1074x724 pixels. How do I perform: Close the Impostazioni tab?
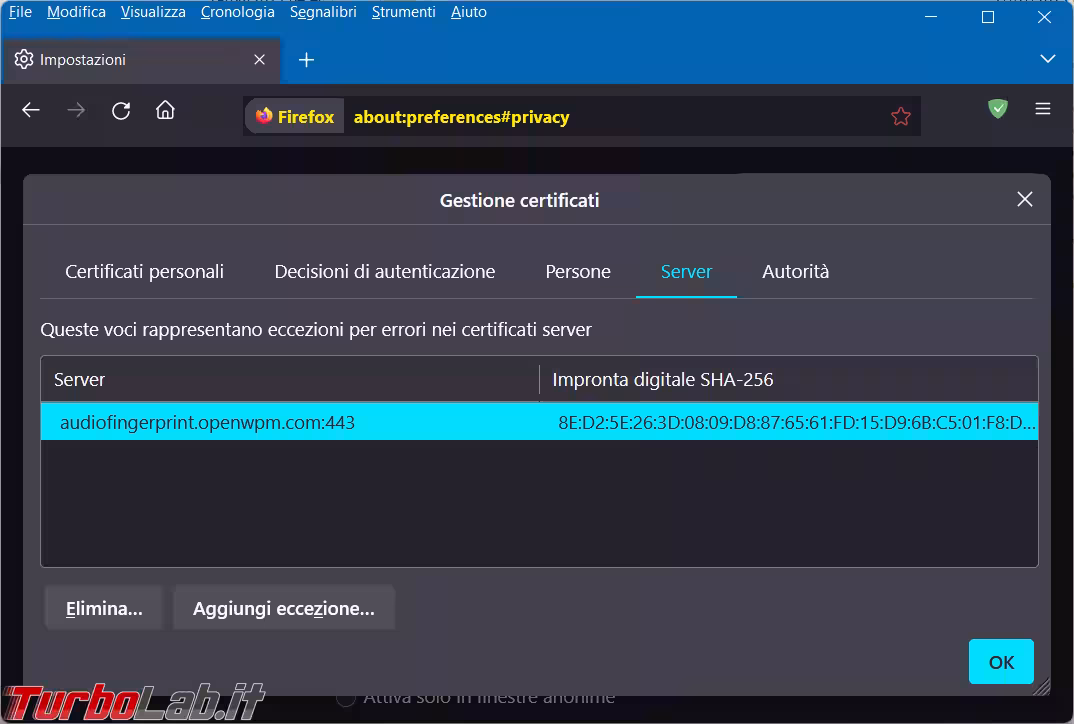pos(259,60)
